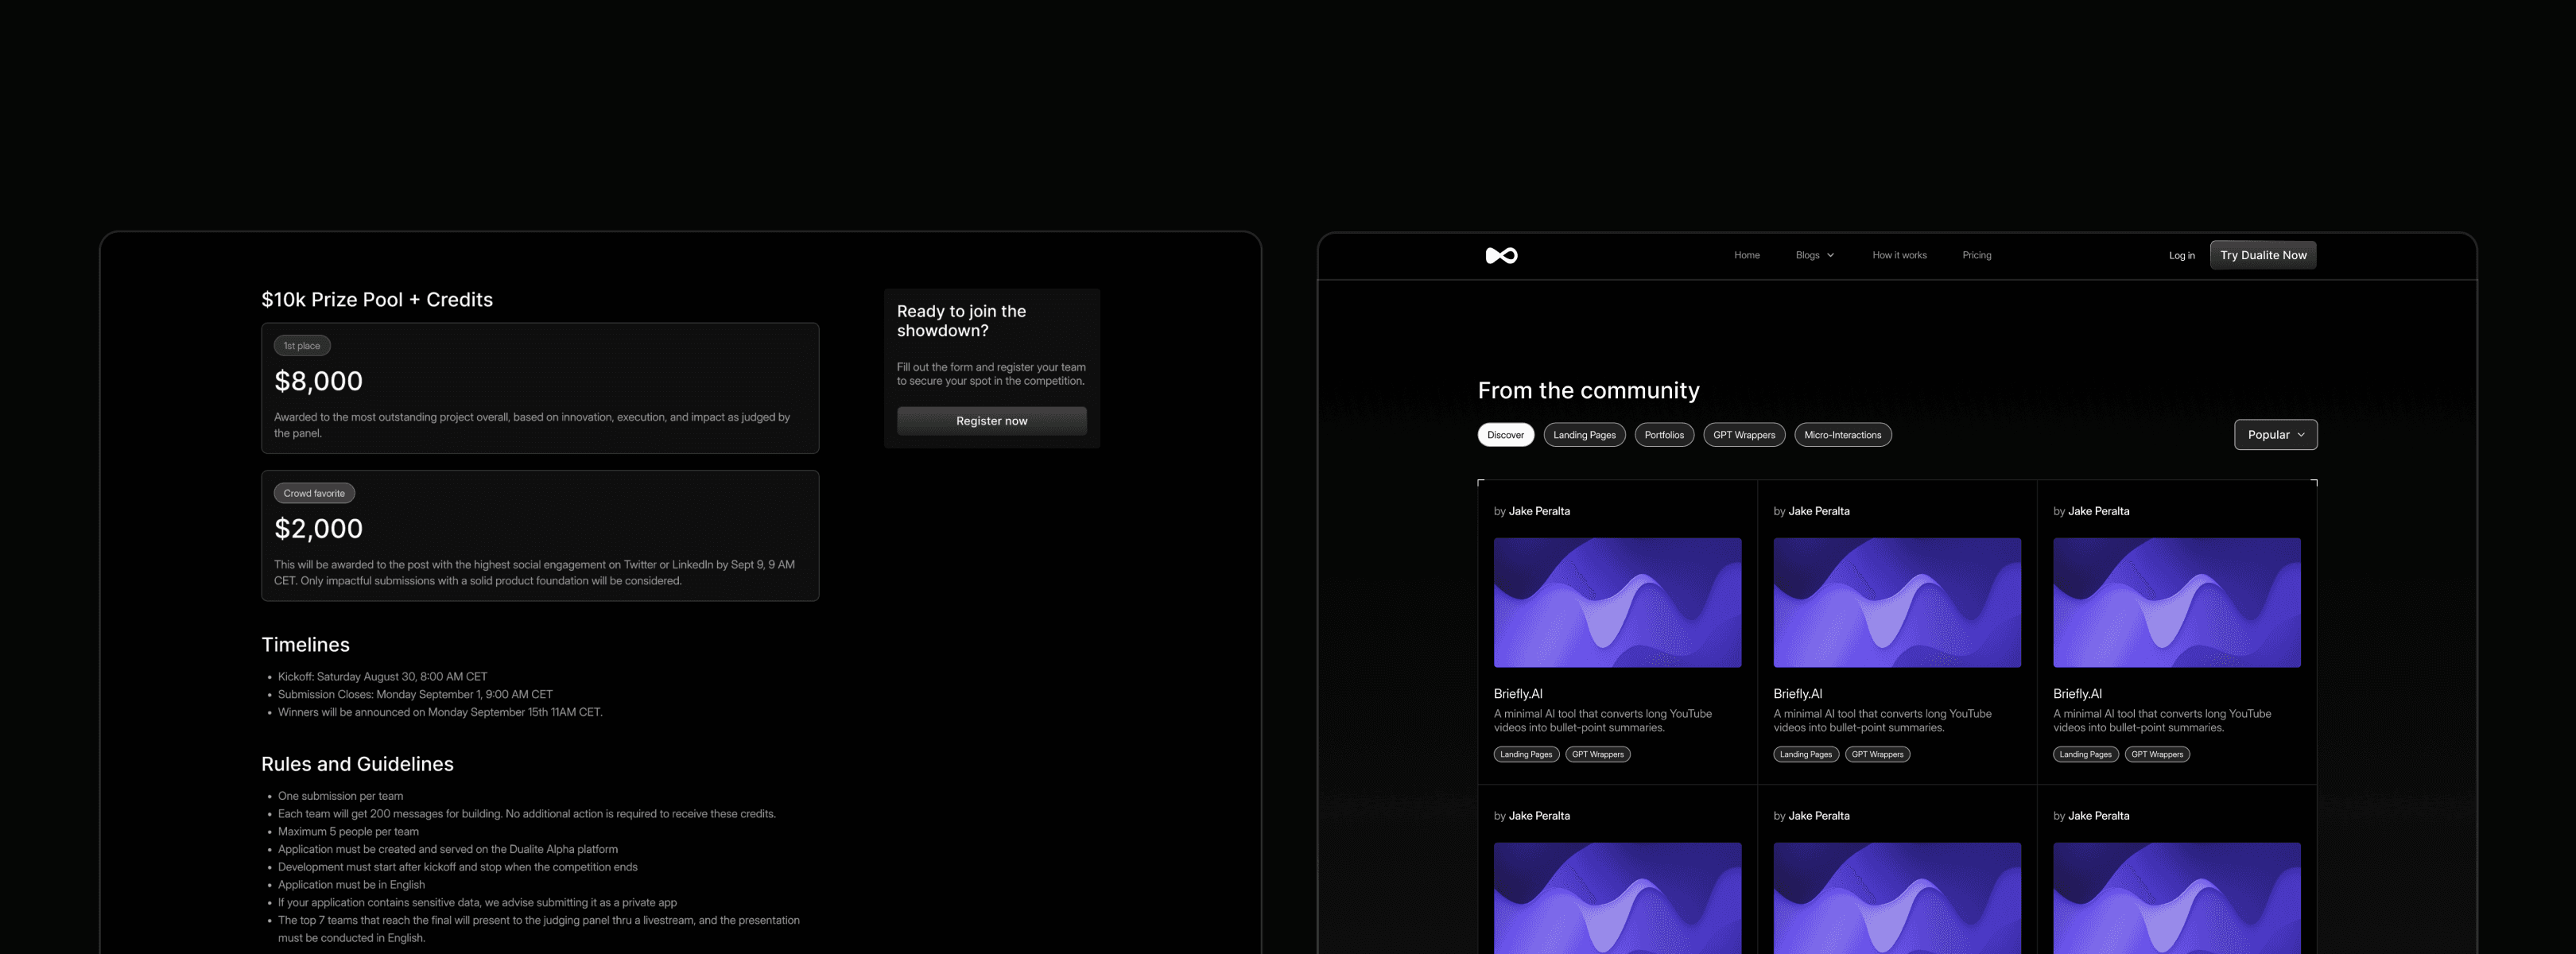2576x954 pixels.
Task: Click the Register now button
Action: [991, 421]
